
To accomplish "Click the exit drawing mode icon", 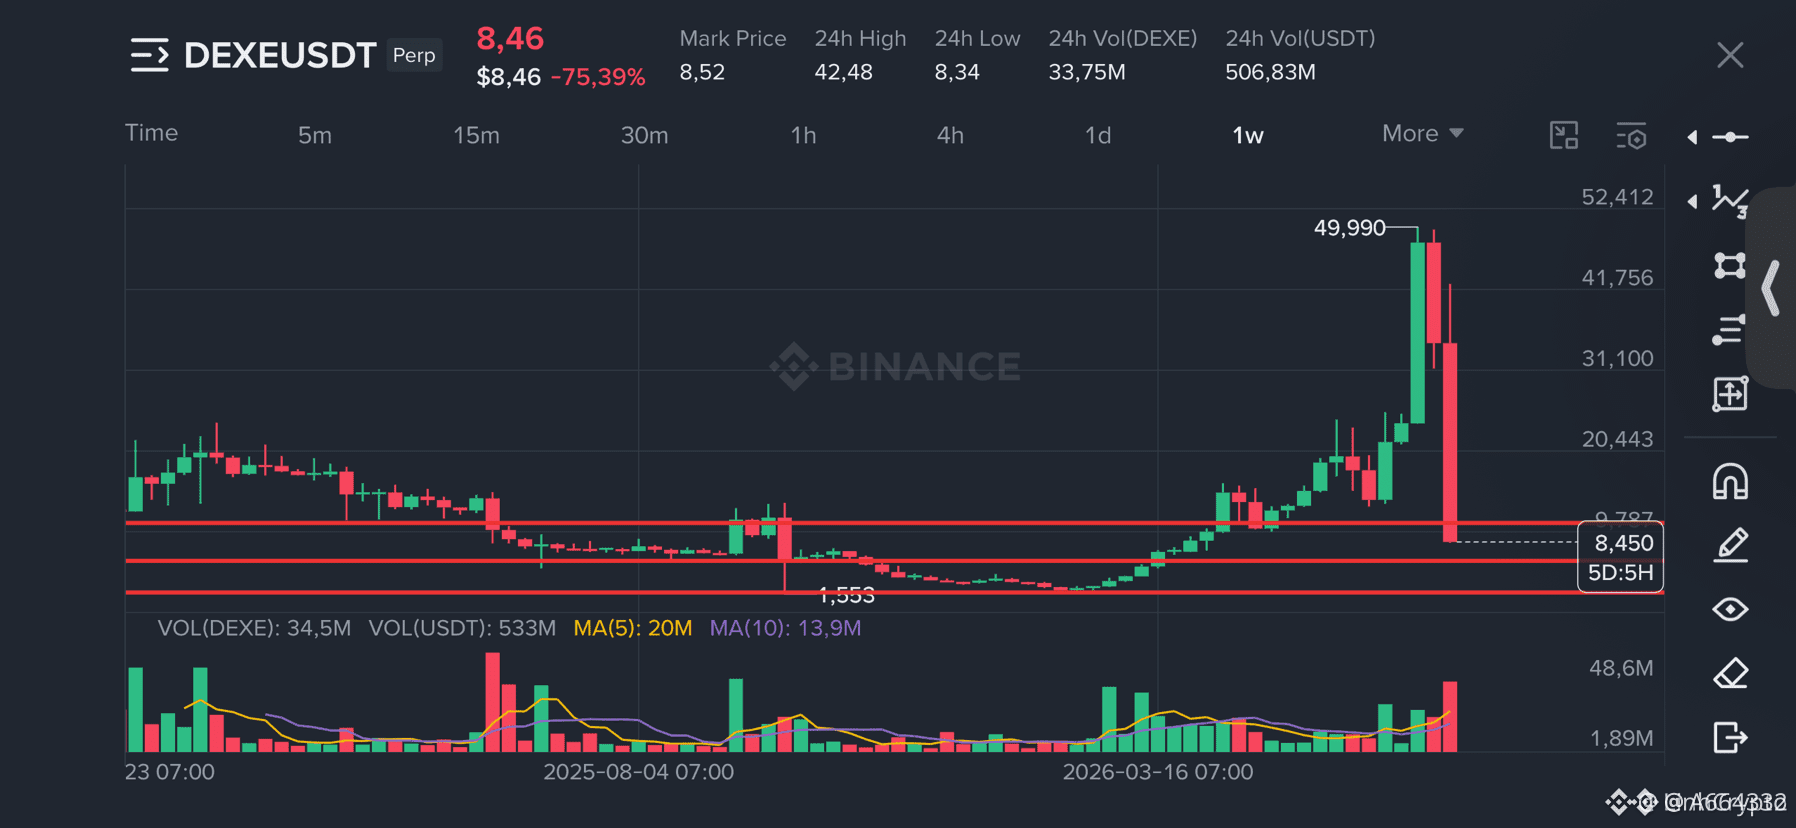I will 1730,737.
